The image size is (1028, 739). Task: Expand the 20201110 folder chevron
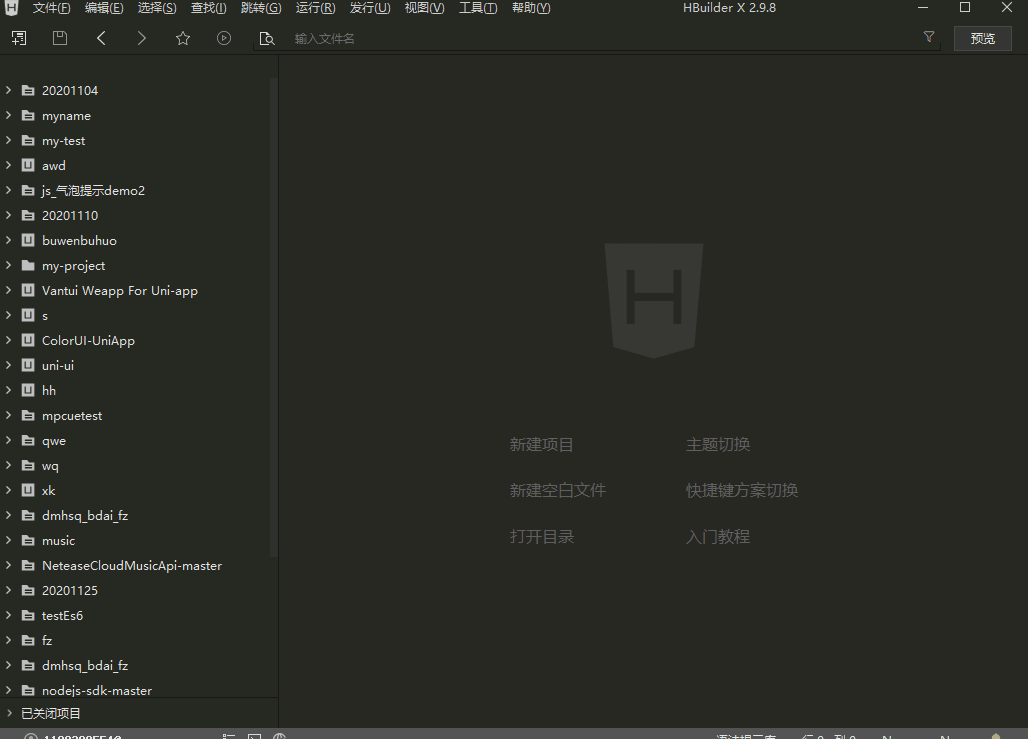point(9,214)
